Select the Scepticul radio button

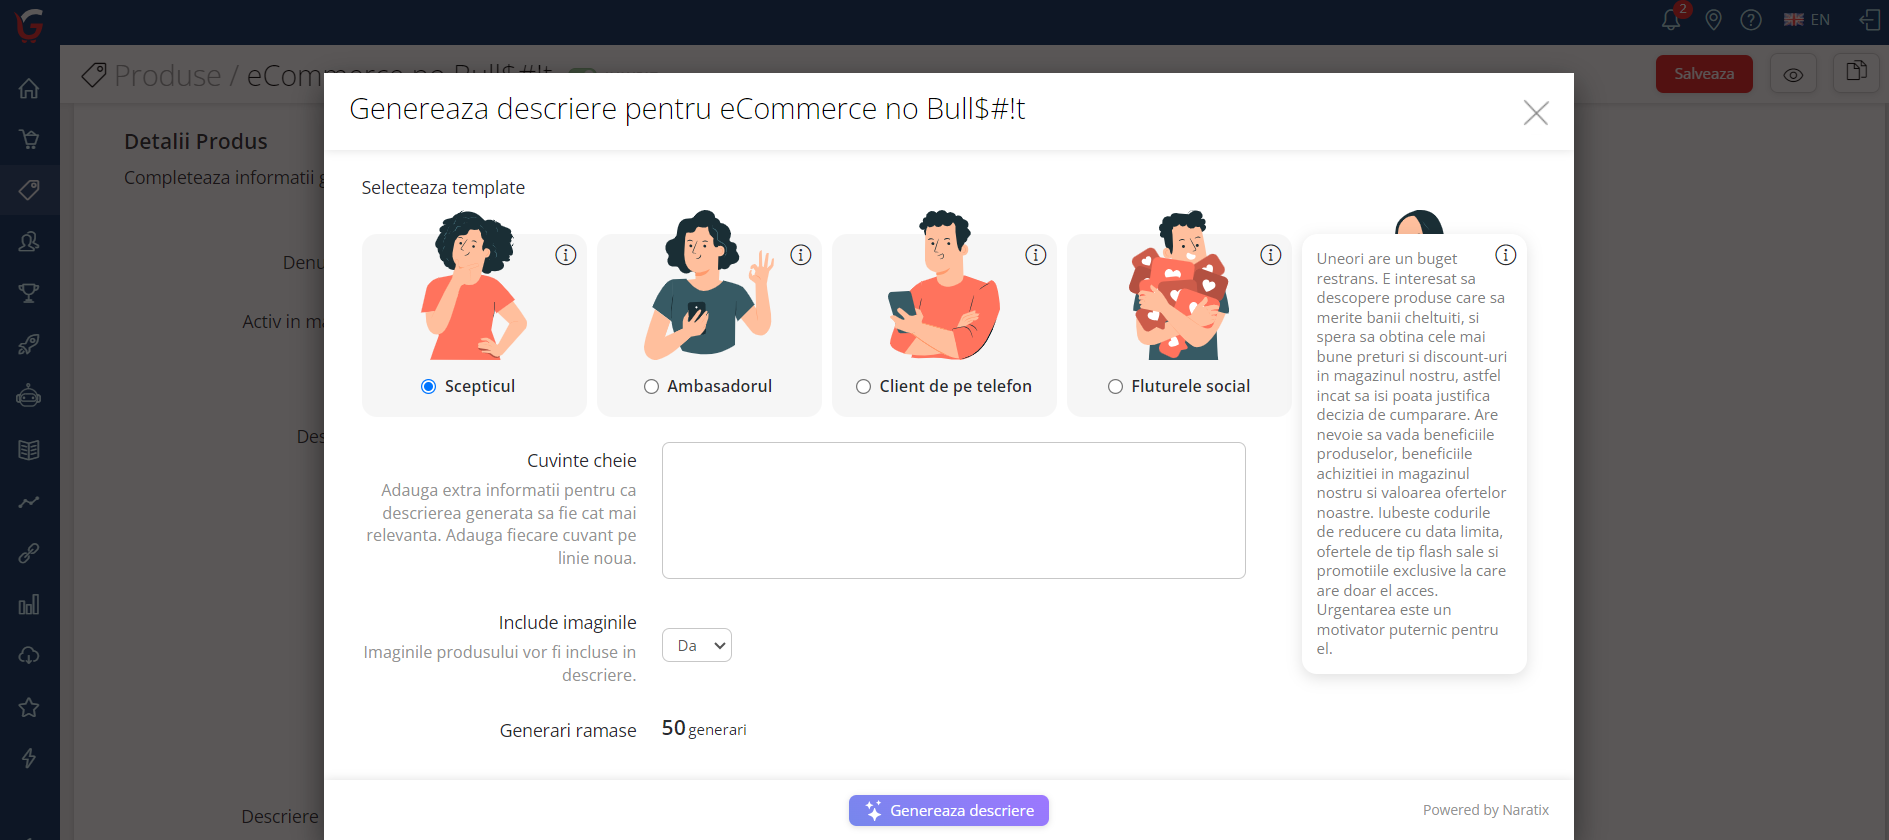[429, 387]
